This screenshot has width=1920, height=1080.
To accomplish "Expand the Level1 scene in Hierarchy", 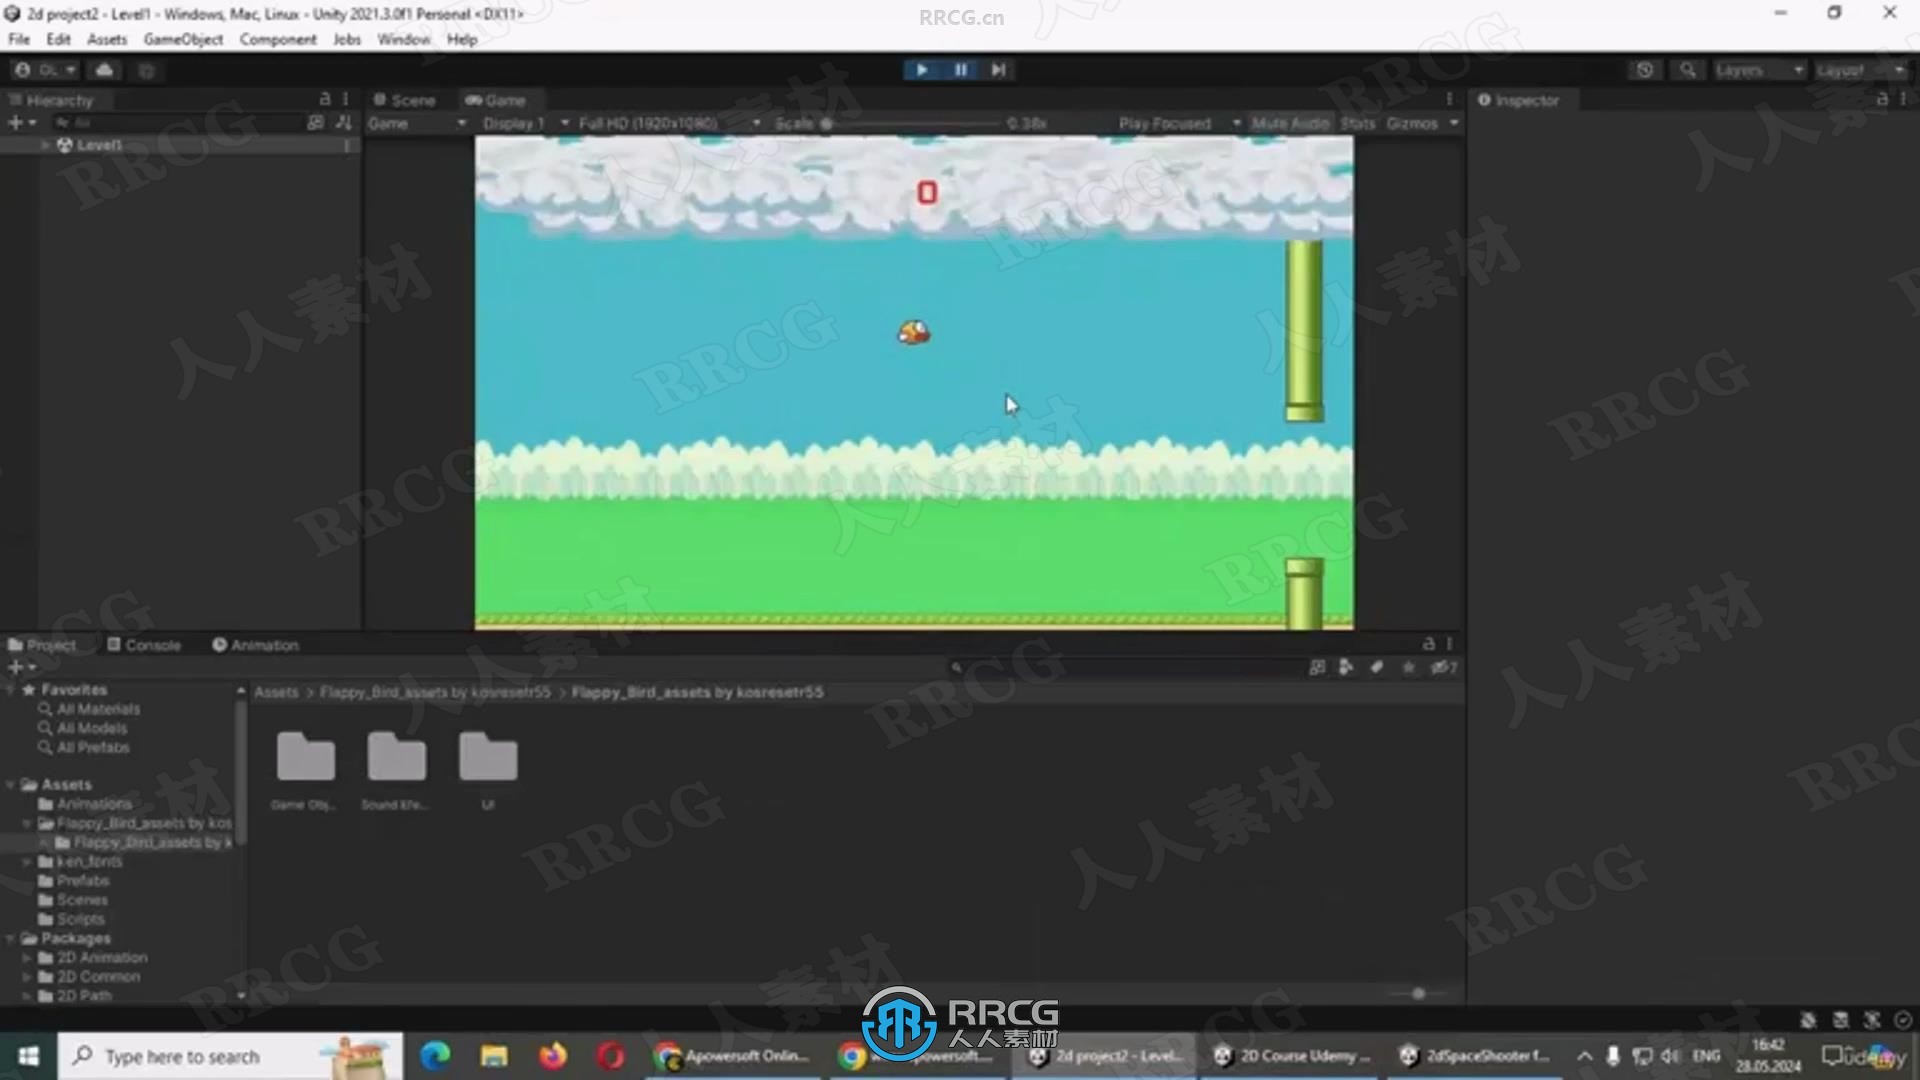I will point(45,145).
